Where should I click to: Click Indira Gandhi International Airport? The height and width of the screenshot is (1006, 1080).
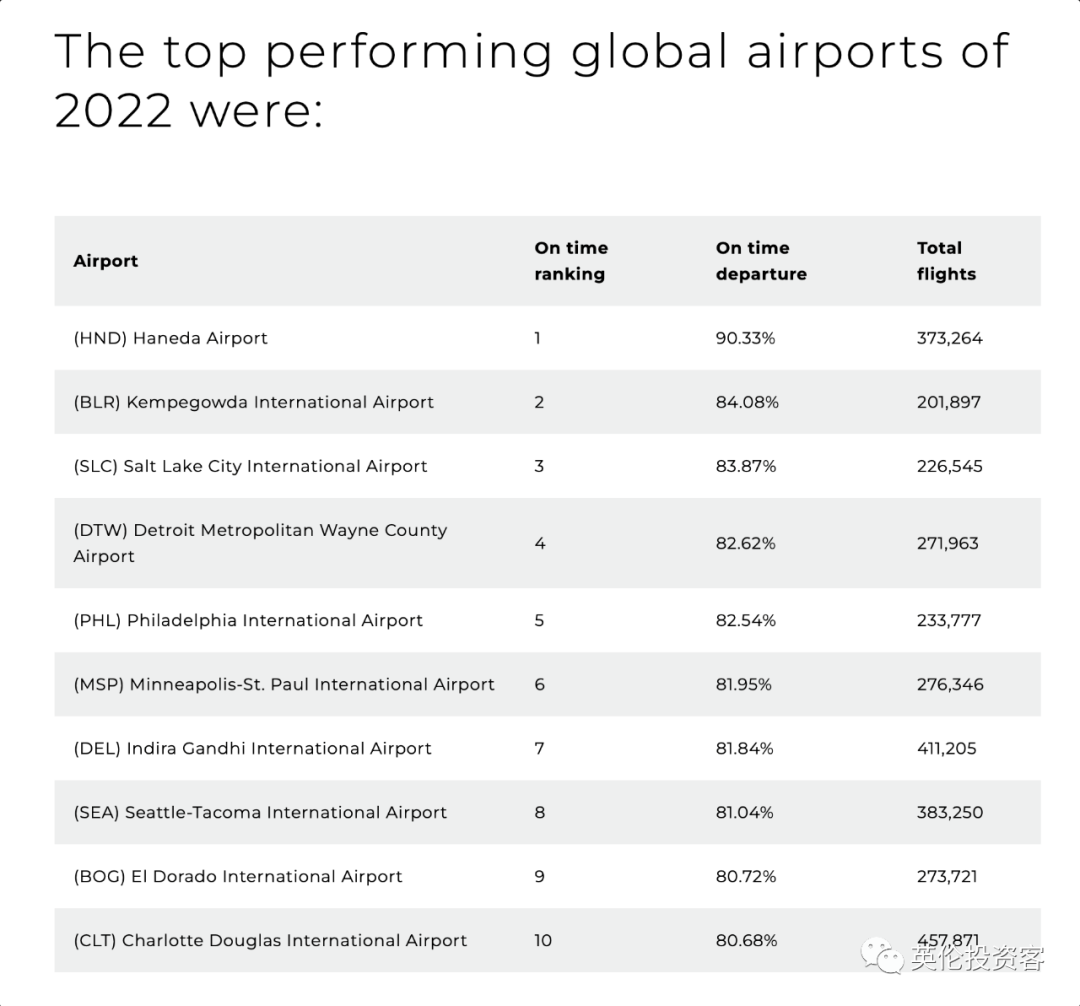[252, 748]
